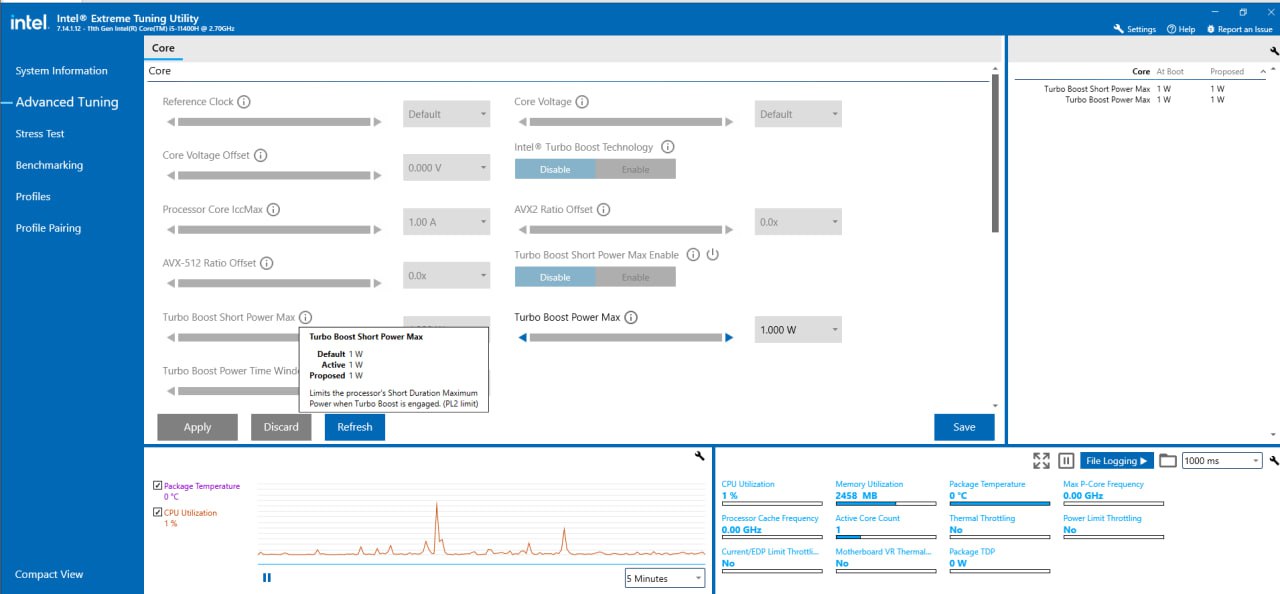Viewport: 1280px width, 594px height.
Task: Click the power icon beside Turbo Boost Short Power Max Enable
Action: coord(712,255)
